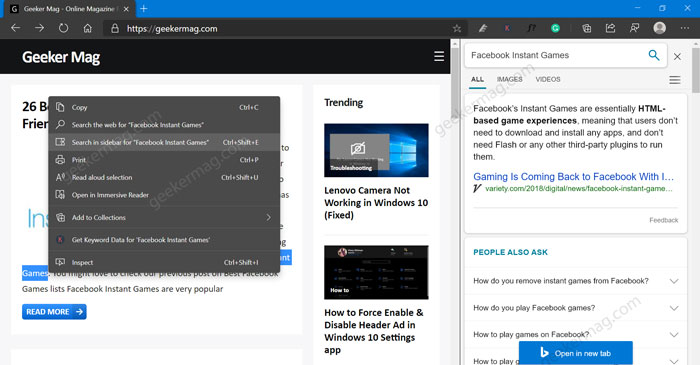Choose Search the web for Facebook Instant Games
This screenshot has width=700, height=365.
[164, 125]
